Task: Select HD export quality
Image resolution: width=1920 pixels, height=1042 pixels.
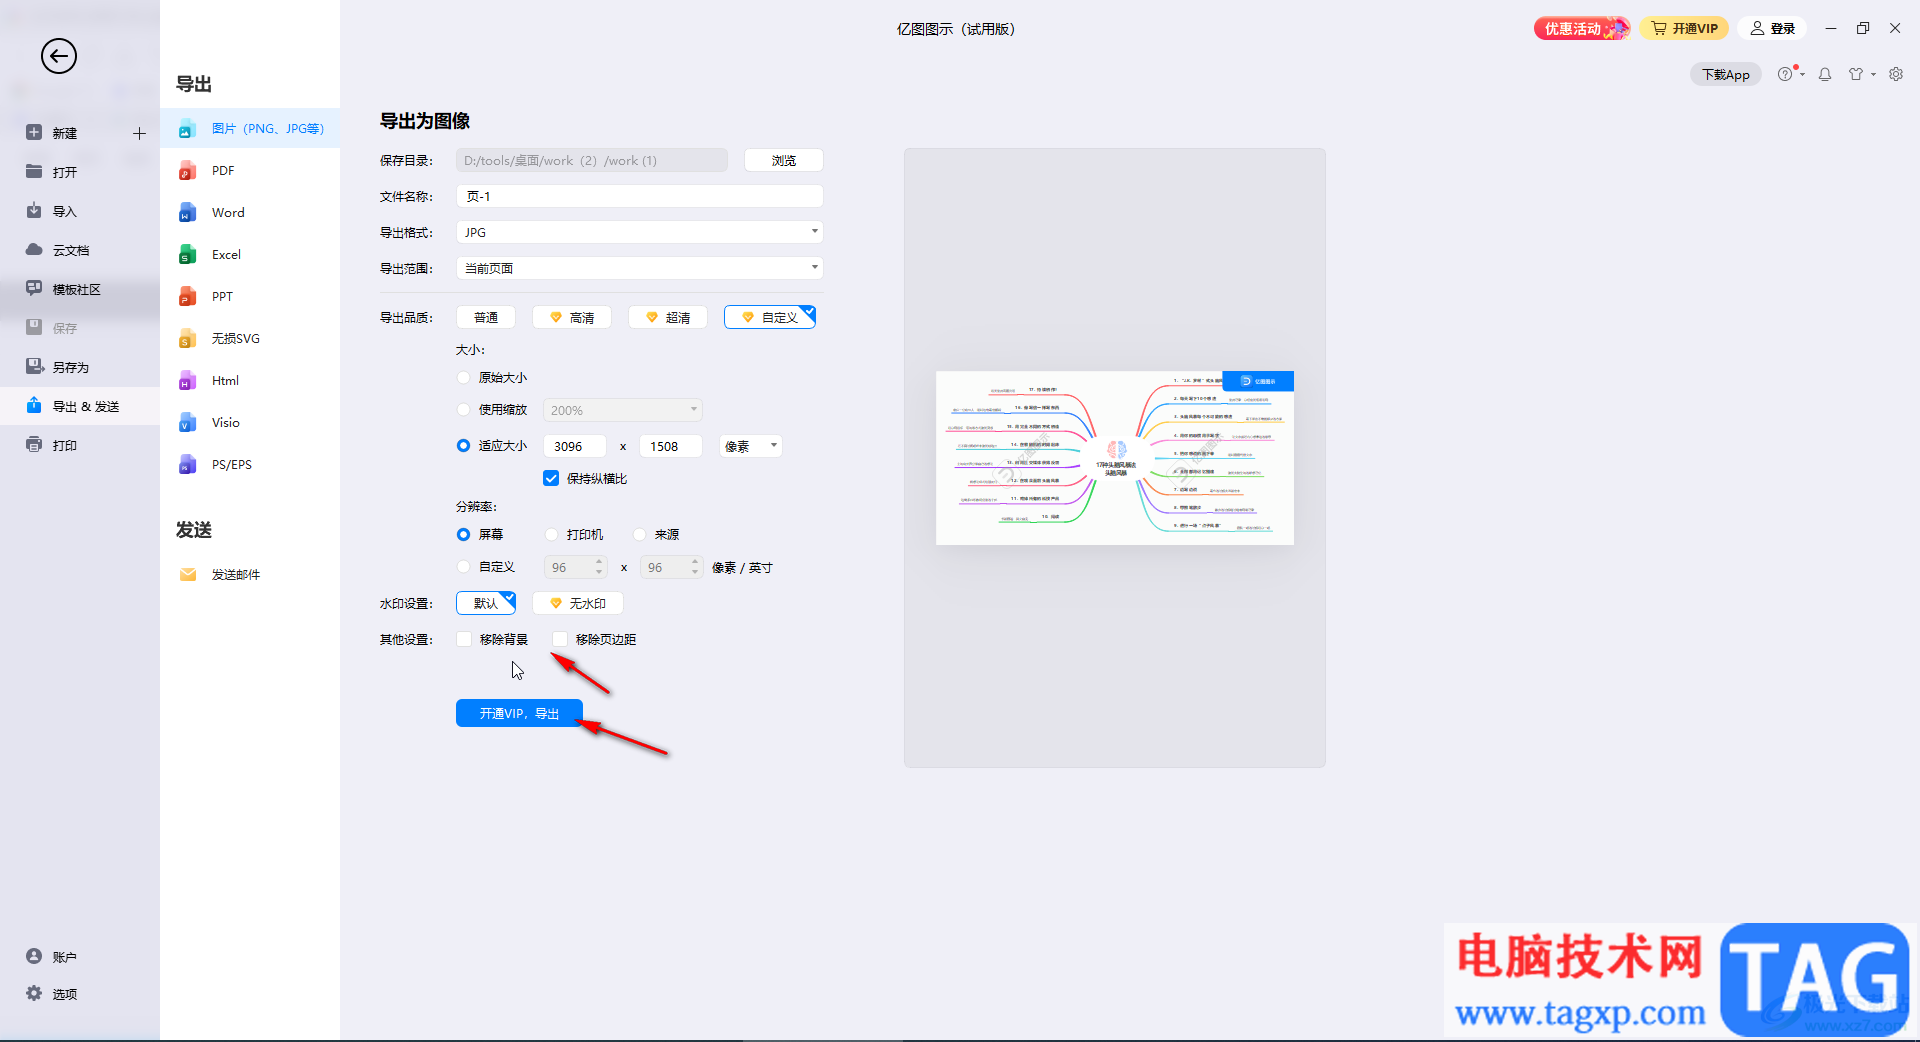Action: pyautogui.click(x=572, y=317)
